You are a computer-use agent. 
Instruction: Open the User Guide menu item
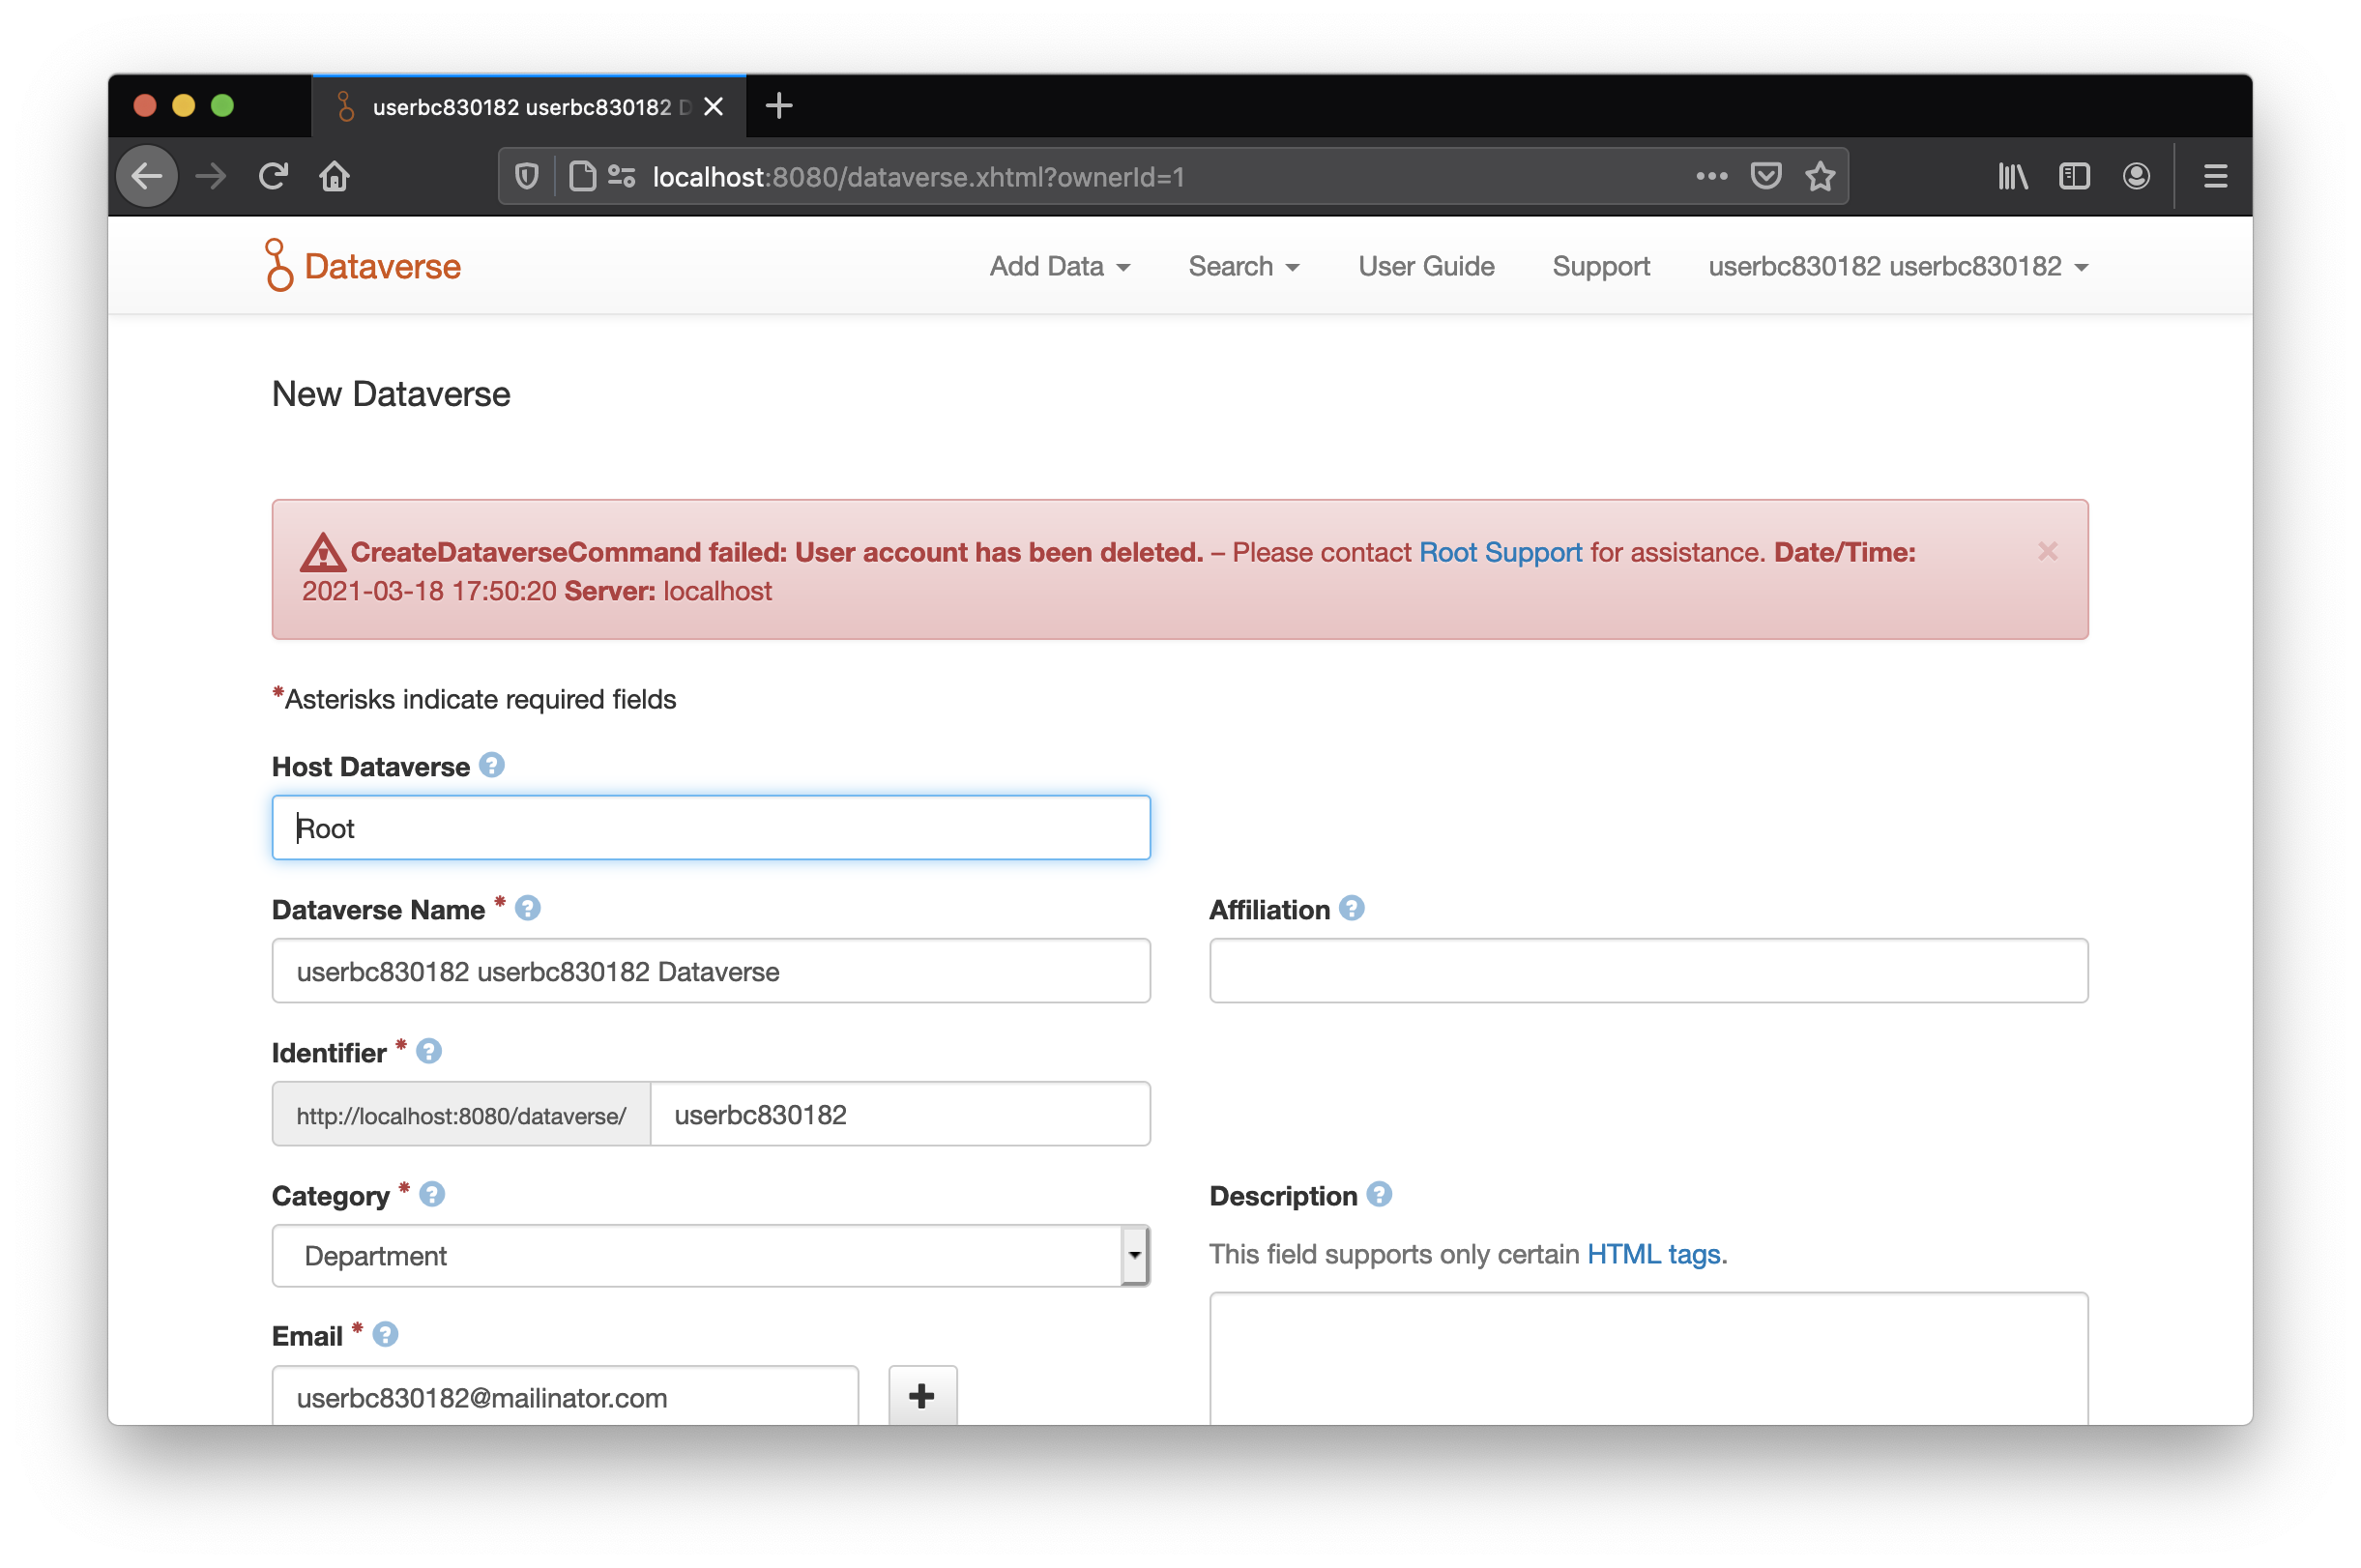click(x=1425, y=267)
